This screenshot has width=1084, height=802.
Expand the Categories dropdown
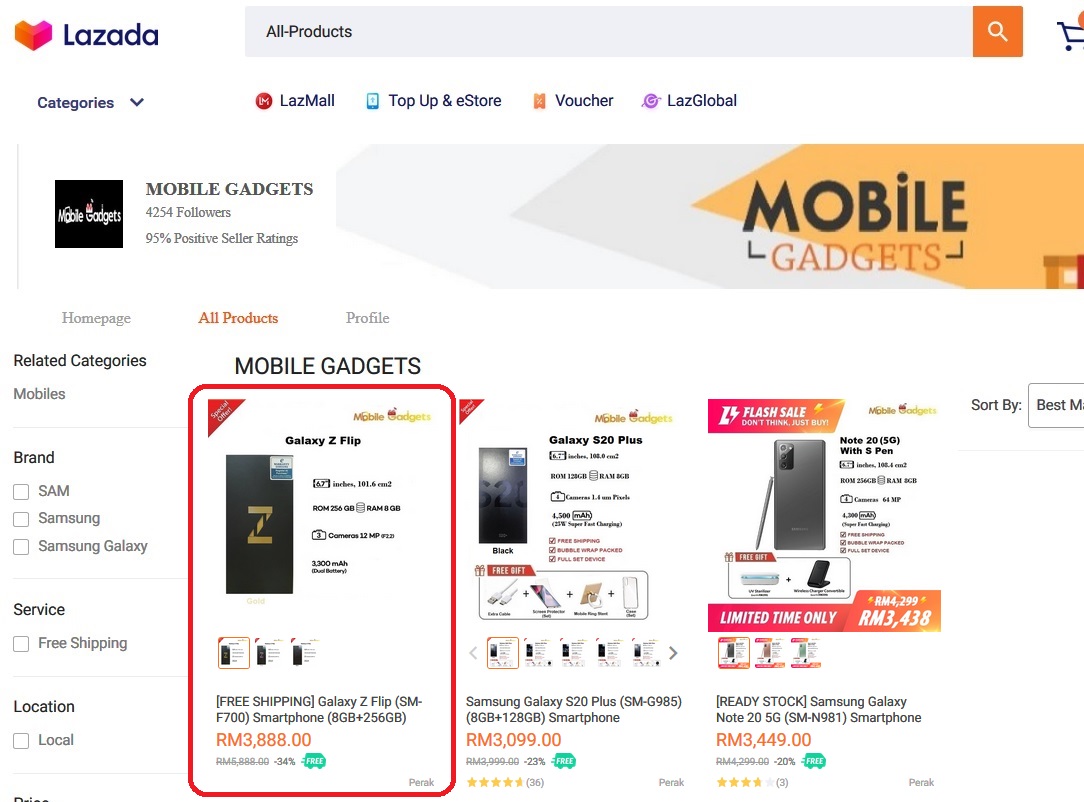pos(91,103)
